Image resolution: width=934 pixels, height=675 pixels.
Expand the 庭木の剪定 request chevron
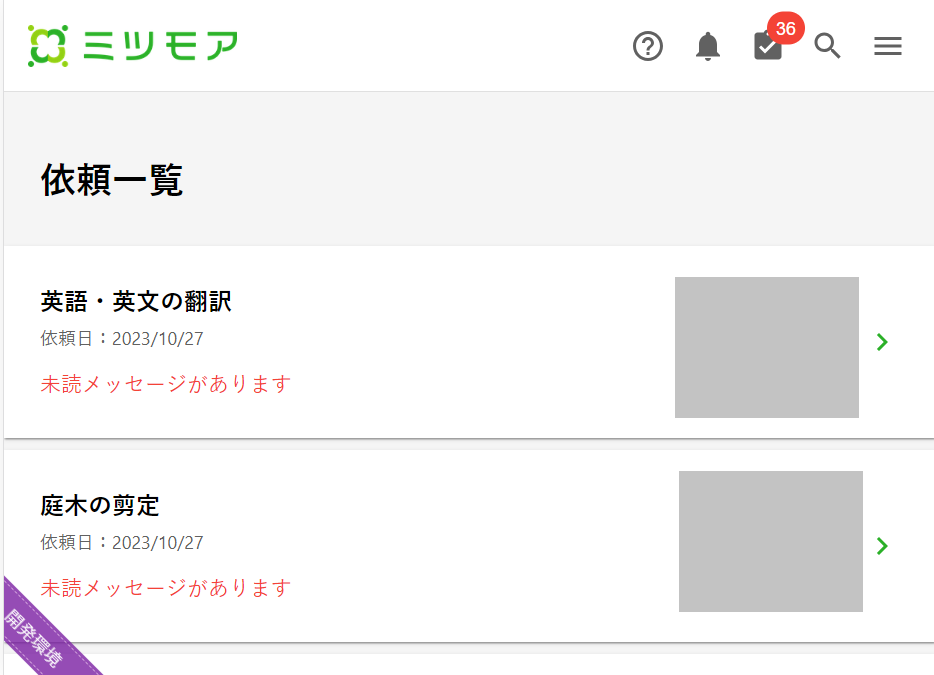click(882, 546)
